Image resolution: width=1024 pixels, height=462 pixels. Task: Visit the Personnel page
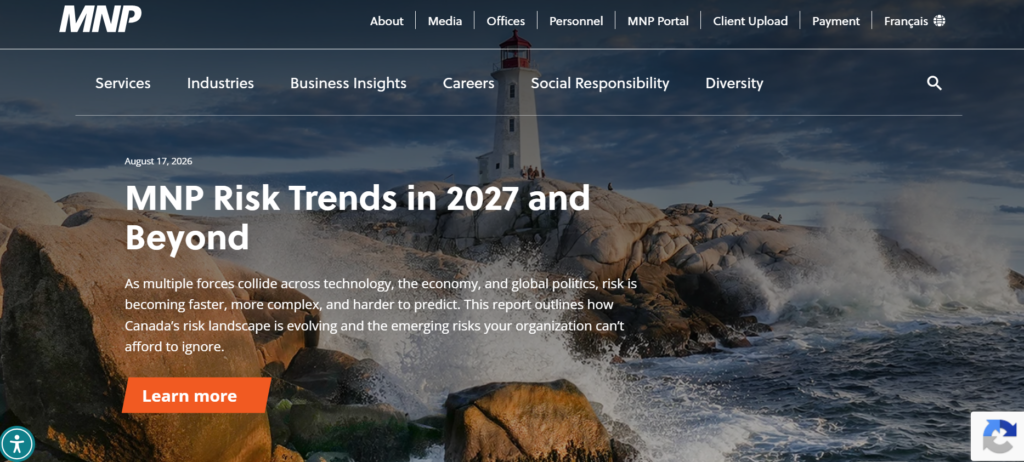576,21
